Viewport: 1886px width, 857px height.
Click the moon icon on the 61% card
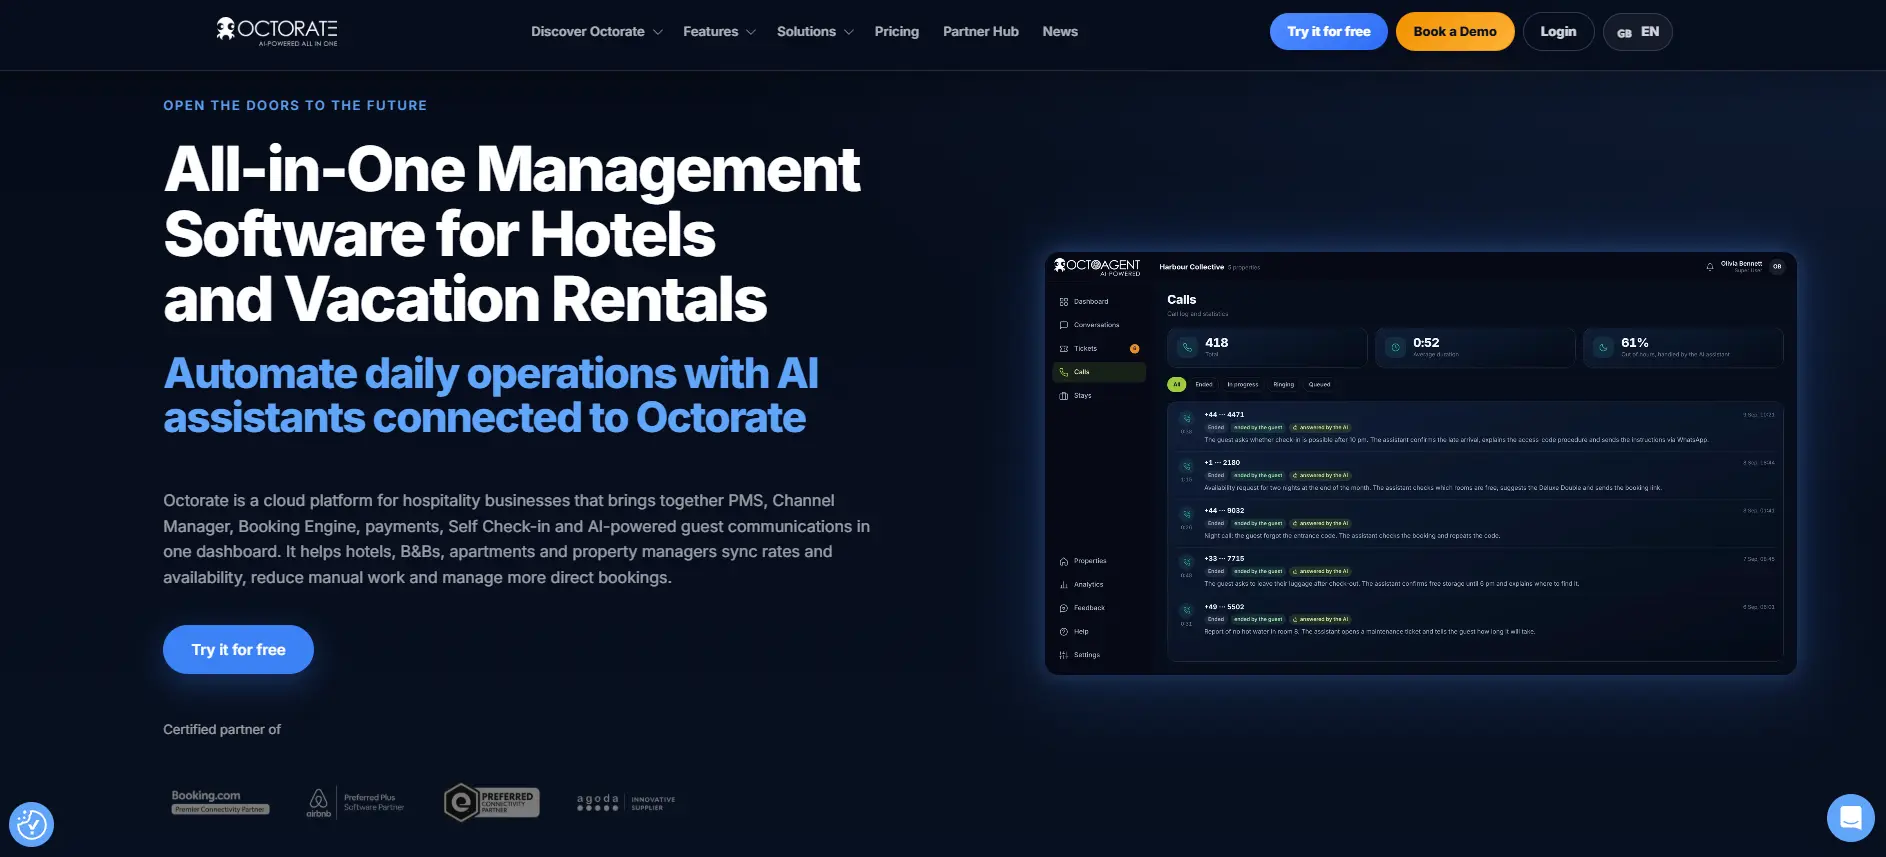[1603, 347]
